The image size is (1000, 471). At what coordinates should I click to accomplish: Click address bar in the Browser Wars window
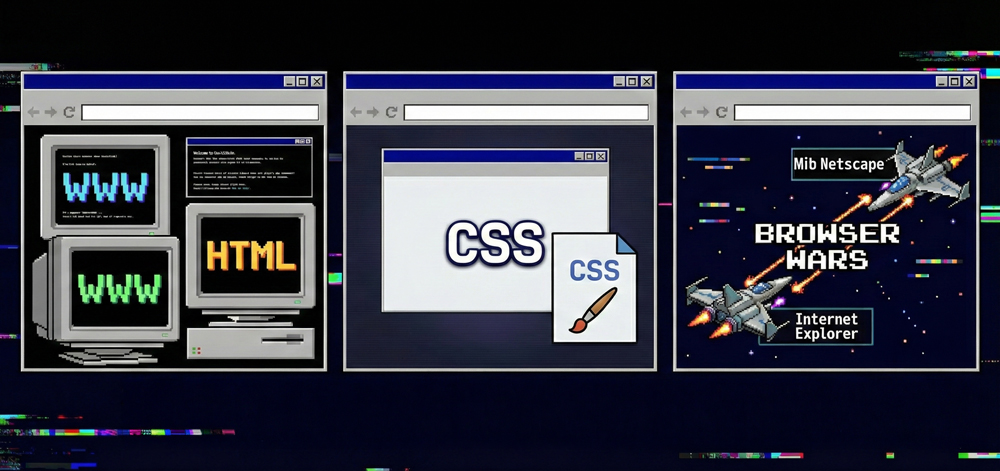[852, 112]
